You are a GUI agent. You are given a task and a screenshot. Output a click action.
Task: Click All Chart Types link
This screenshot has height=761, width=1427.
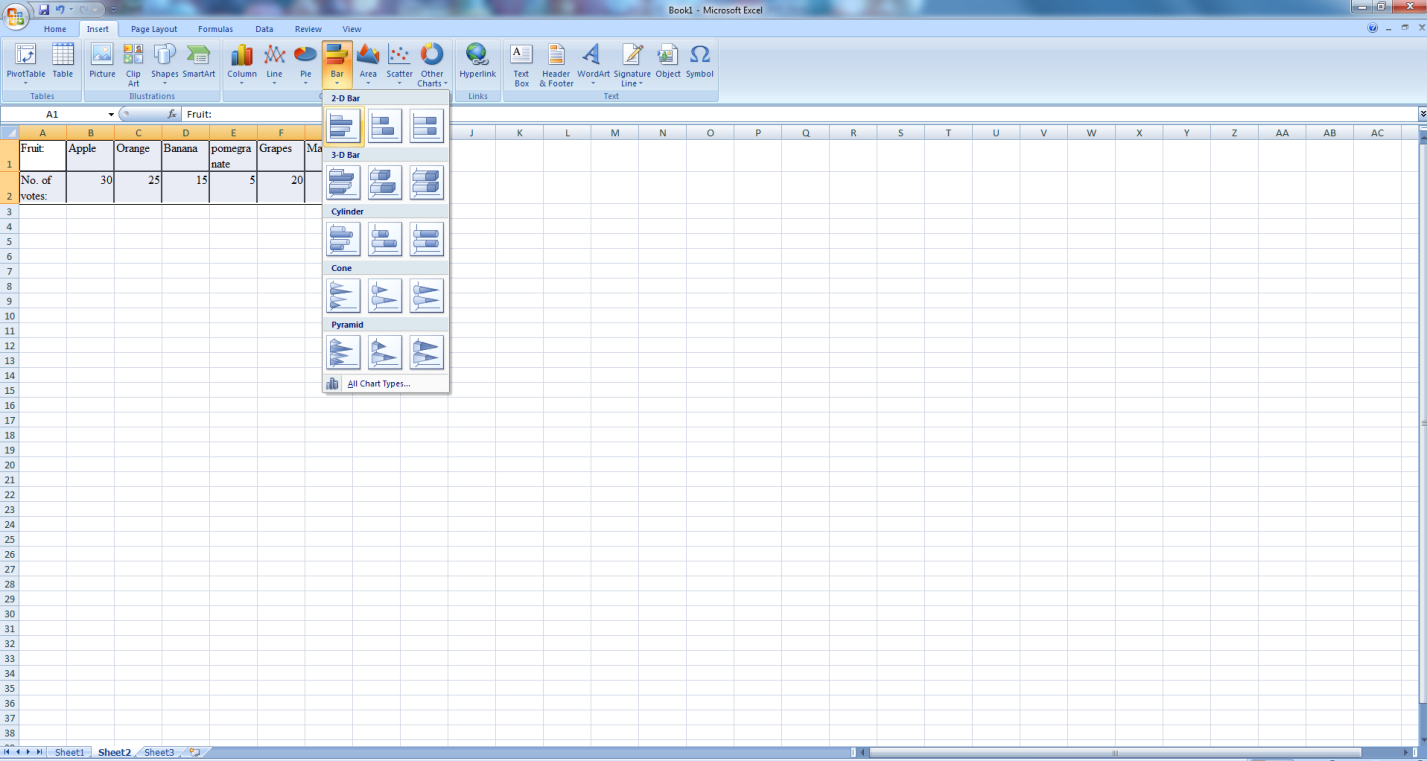[378, 384]
